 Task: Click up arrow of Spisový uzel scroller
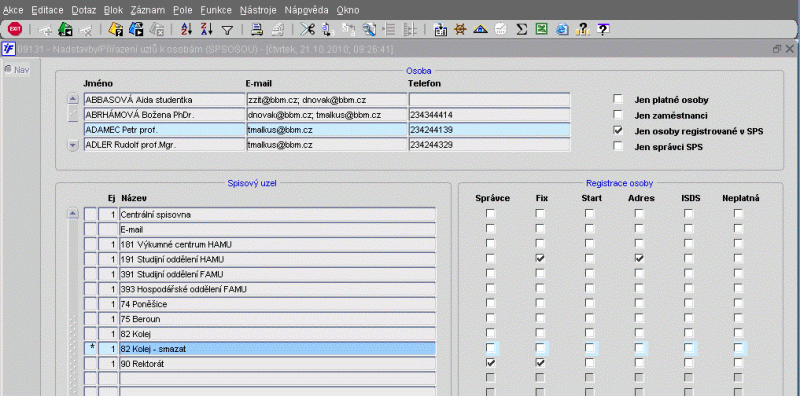73,214
